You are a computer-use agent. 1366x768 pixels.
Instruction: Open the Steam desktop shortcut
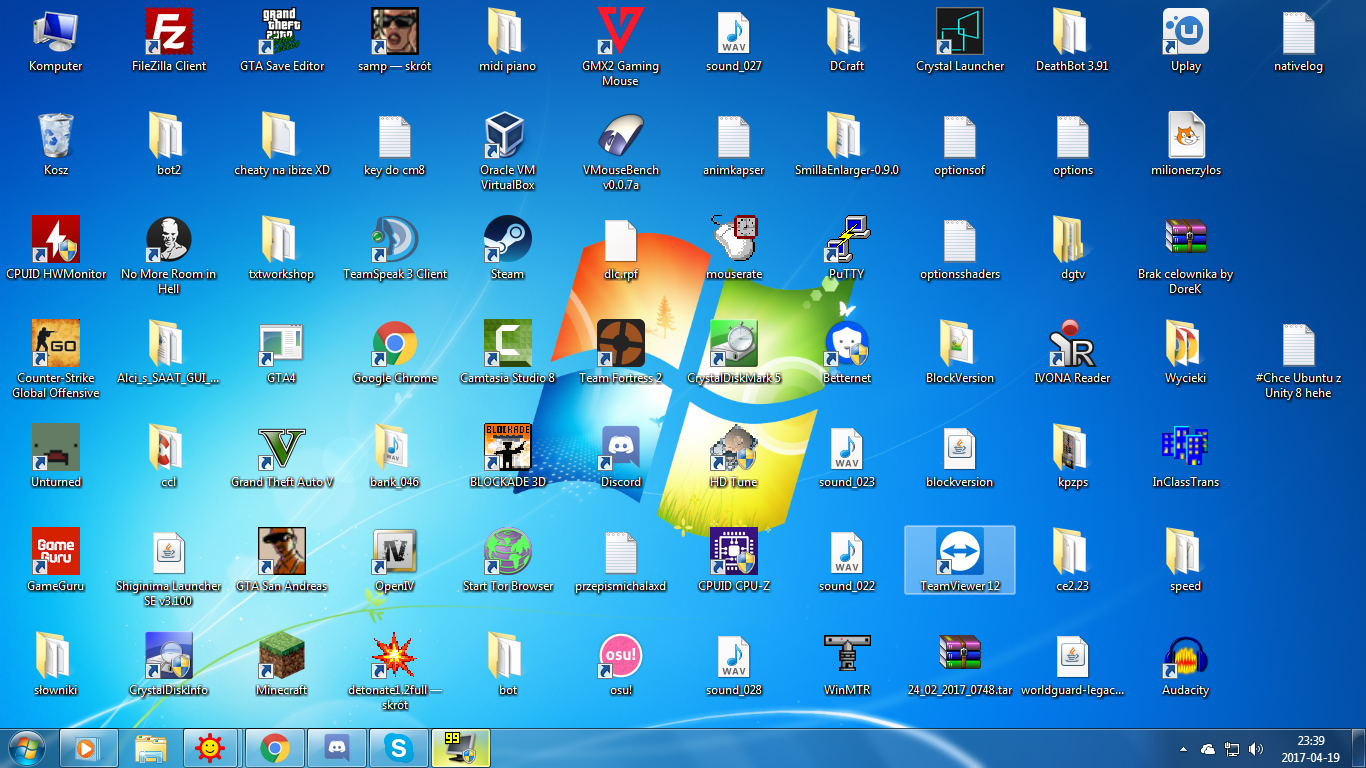(x=508, y=240)
